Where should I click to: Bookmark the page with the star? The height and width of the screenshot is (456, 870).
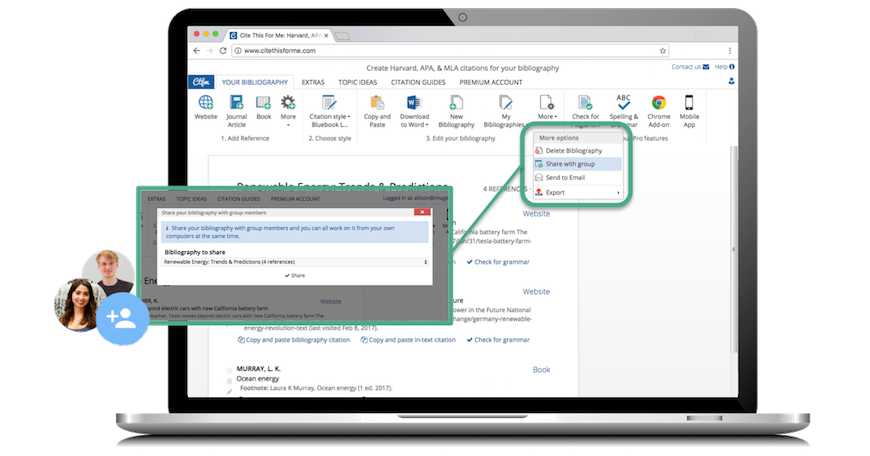point(662,50)
